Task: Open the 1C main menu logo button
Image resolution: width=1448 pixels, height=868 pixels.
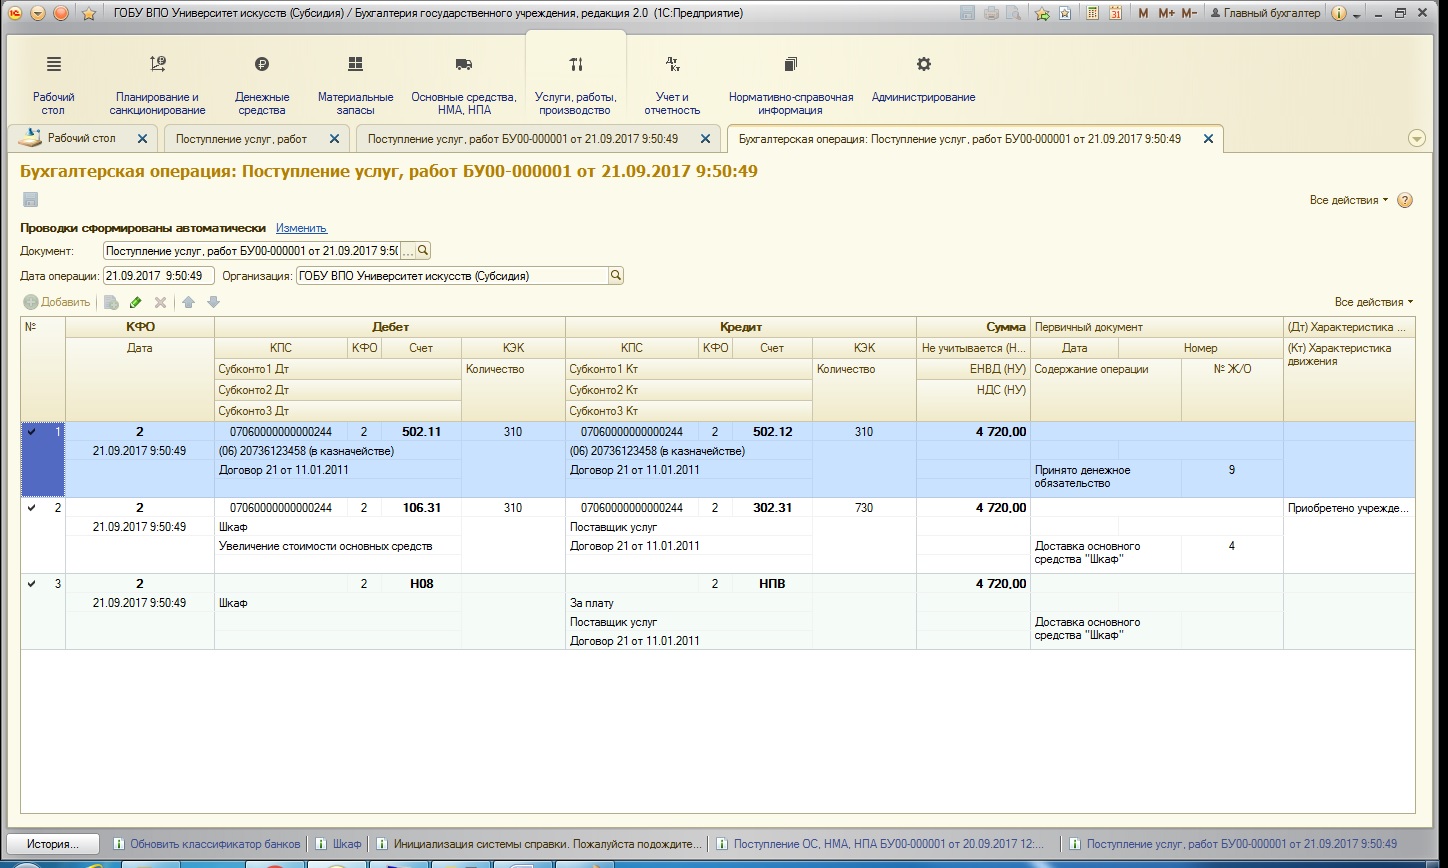Action: coord(15,13)
